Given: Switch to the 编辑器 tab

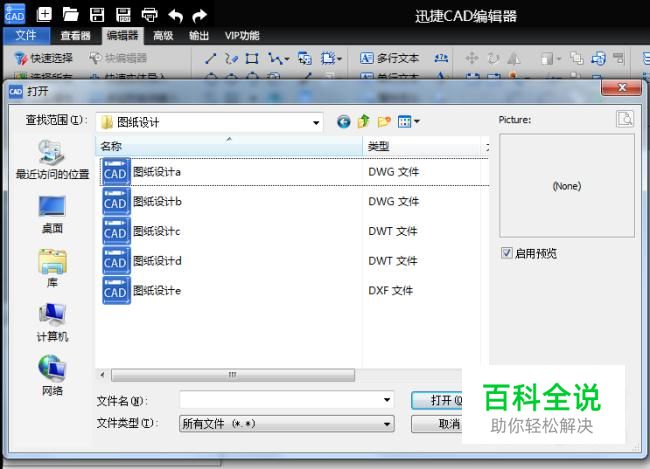Looking at the screenshot, I should tap(122, 36).
